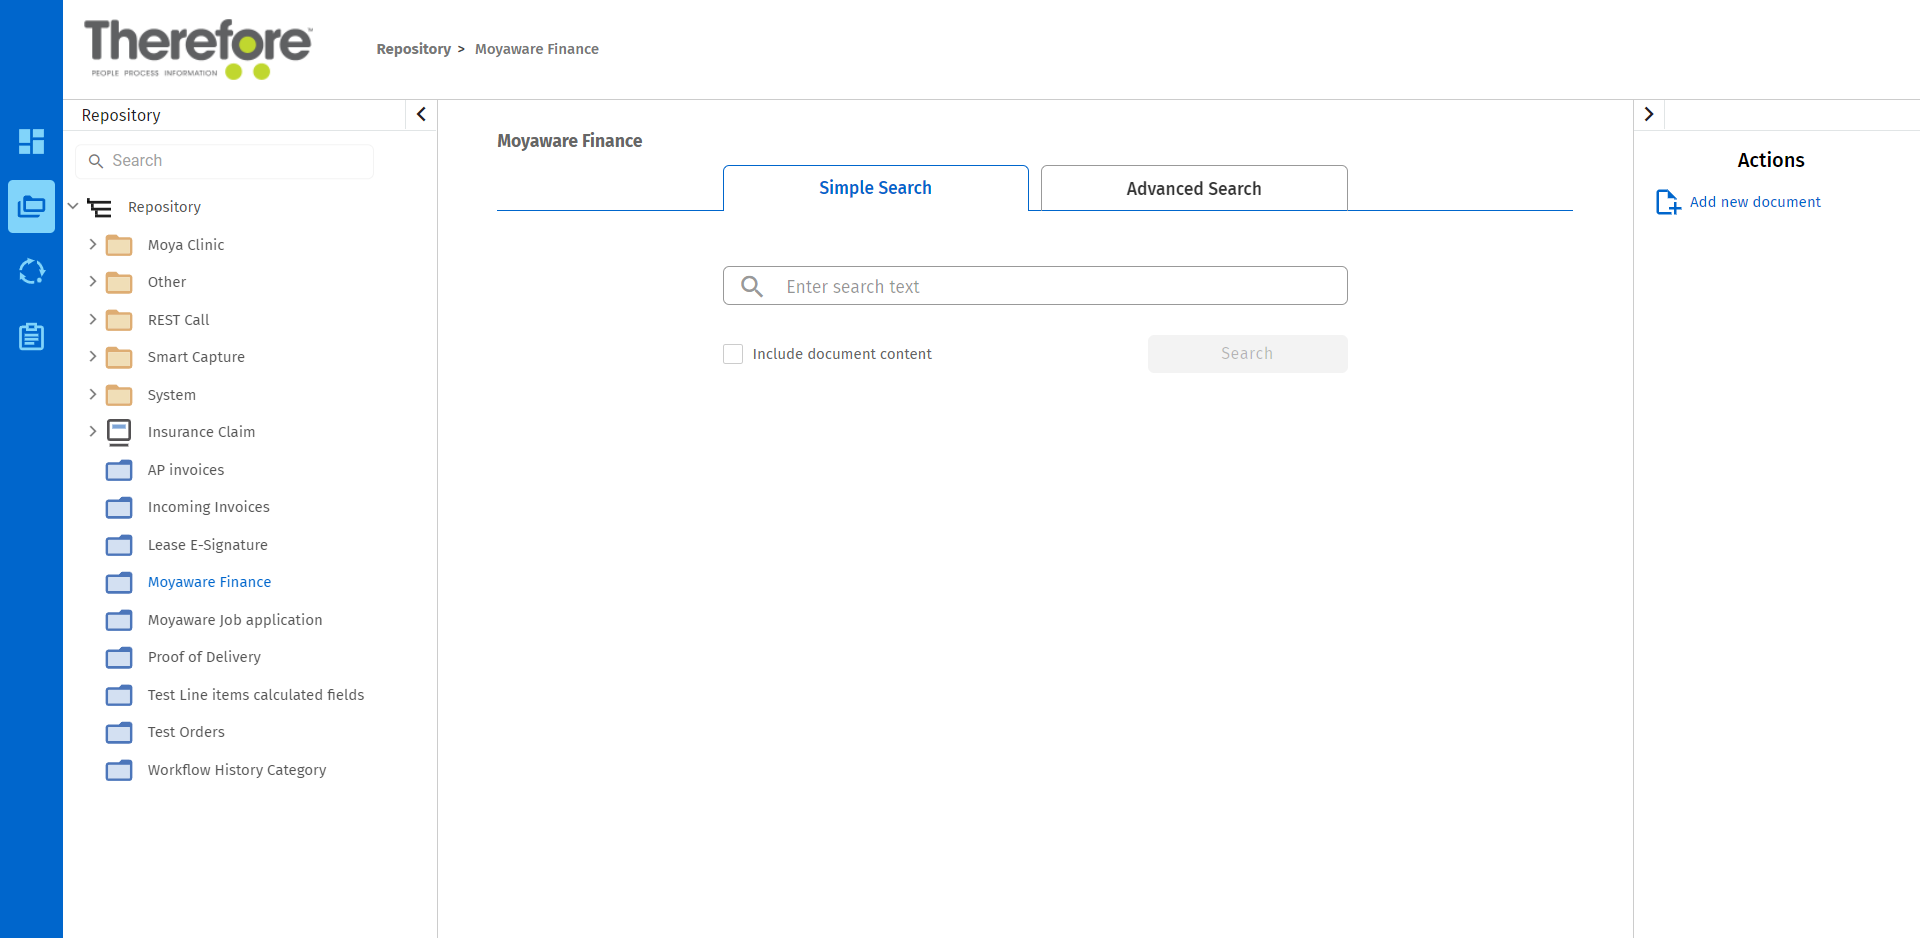
Task: Expand the REST Call folder
Action: 93,319
